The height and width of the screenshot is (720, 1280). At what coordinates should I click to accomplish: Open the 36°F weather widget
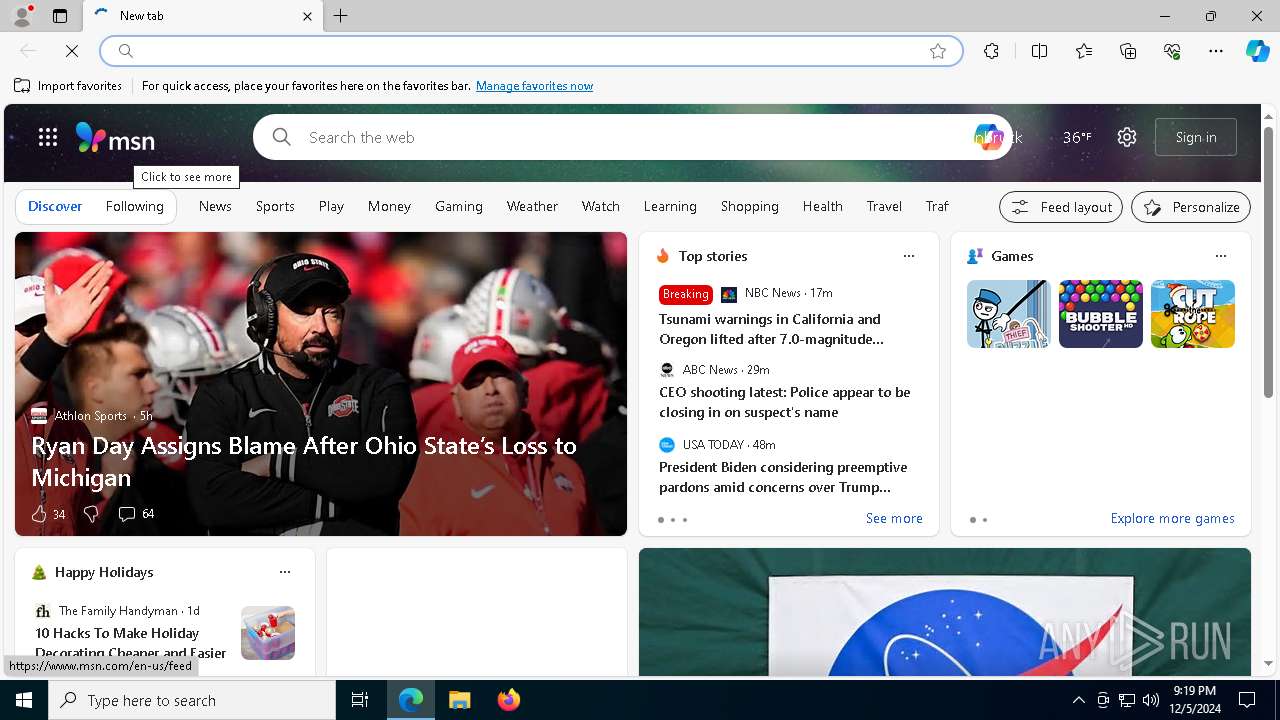[x=1077, y=137]
